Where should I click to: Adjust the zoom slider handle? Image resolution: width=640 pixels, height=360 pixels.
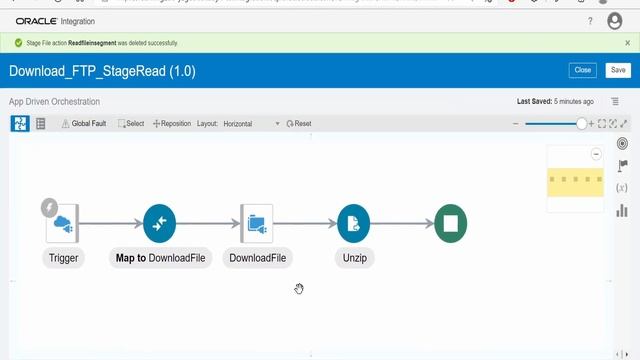coord(581,124)
